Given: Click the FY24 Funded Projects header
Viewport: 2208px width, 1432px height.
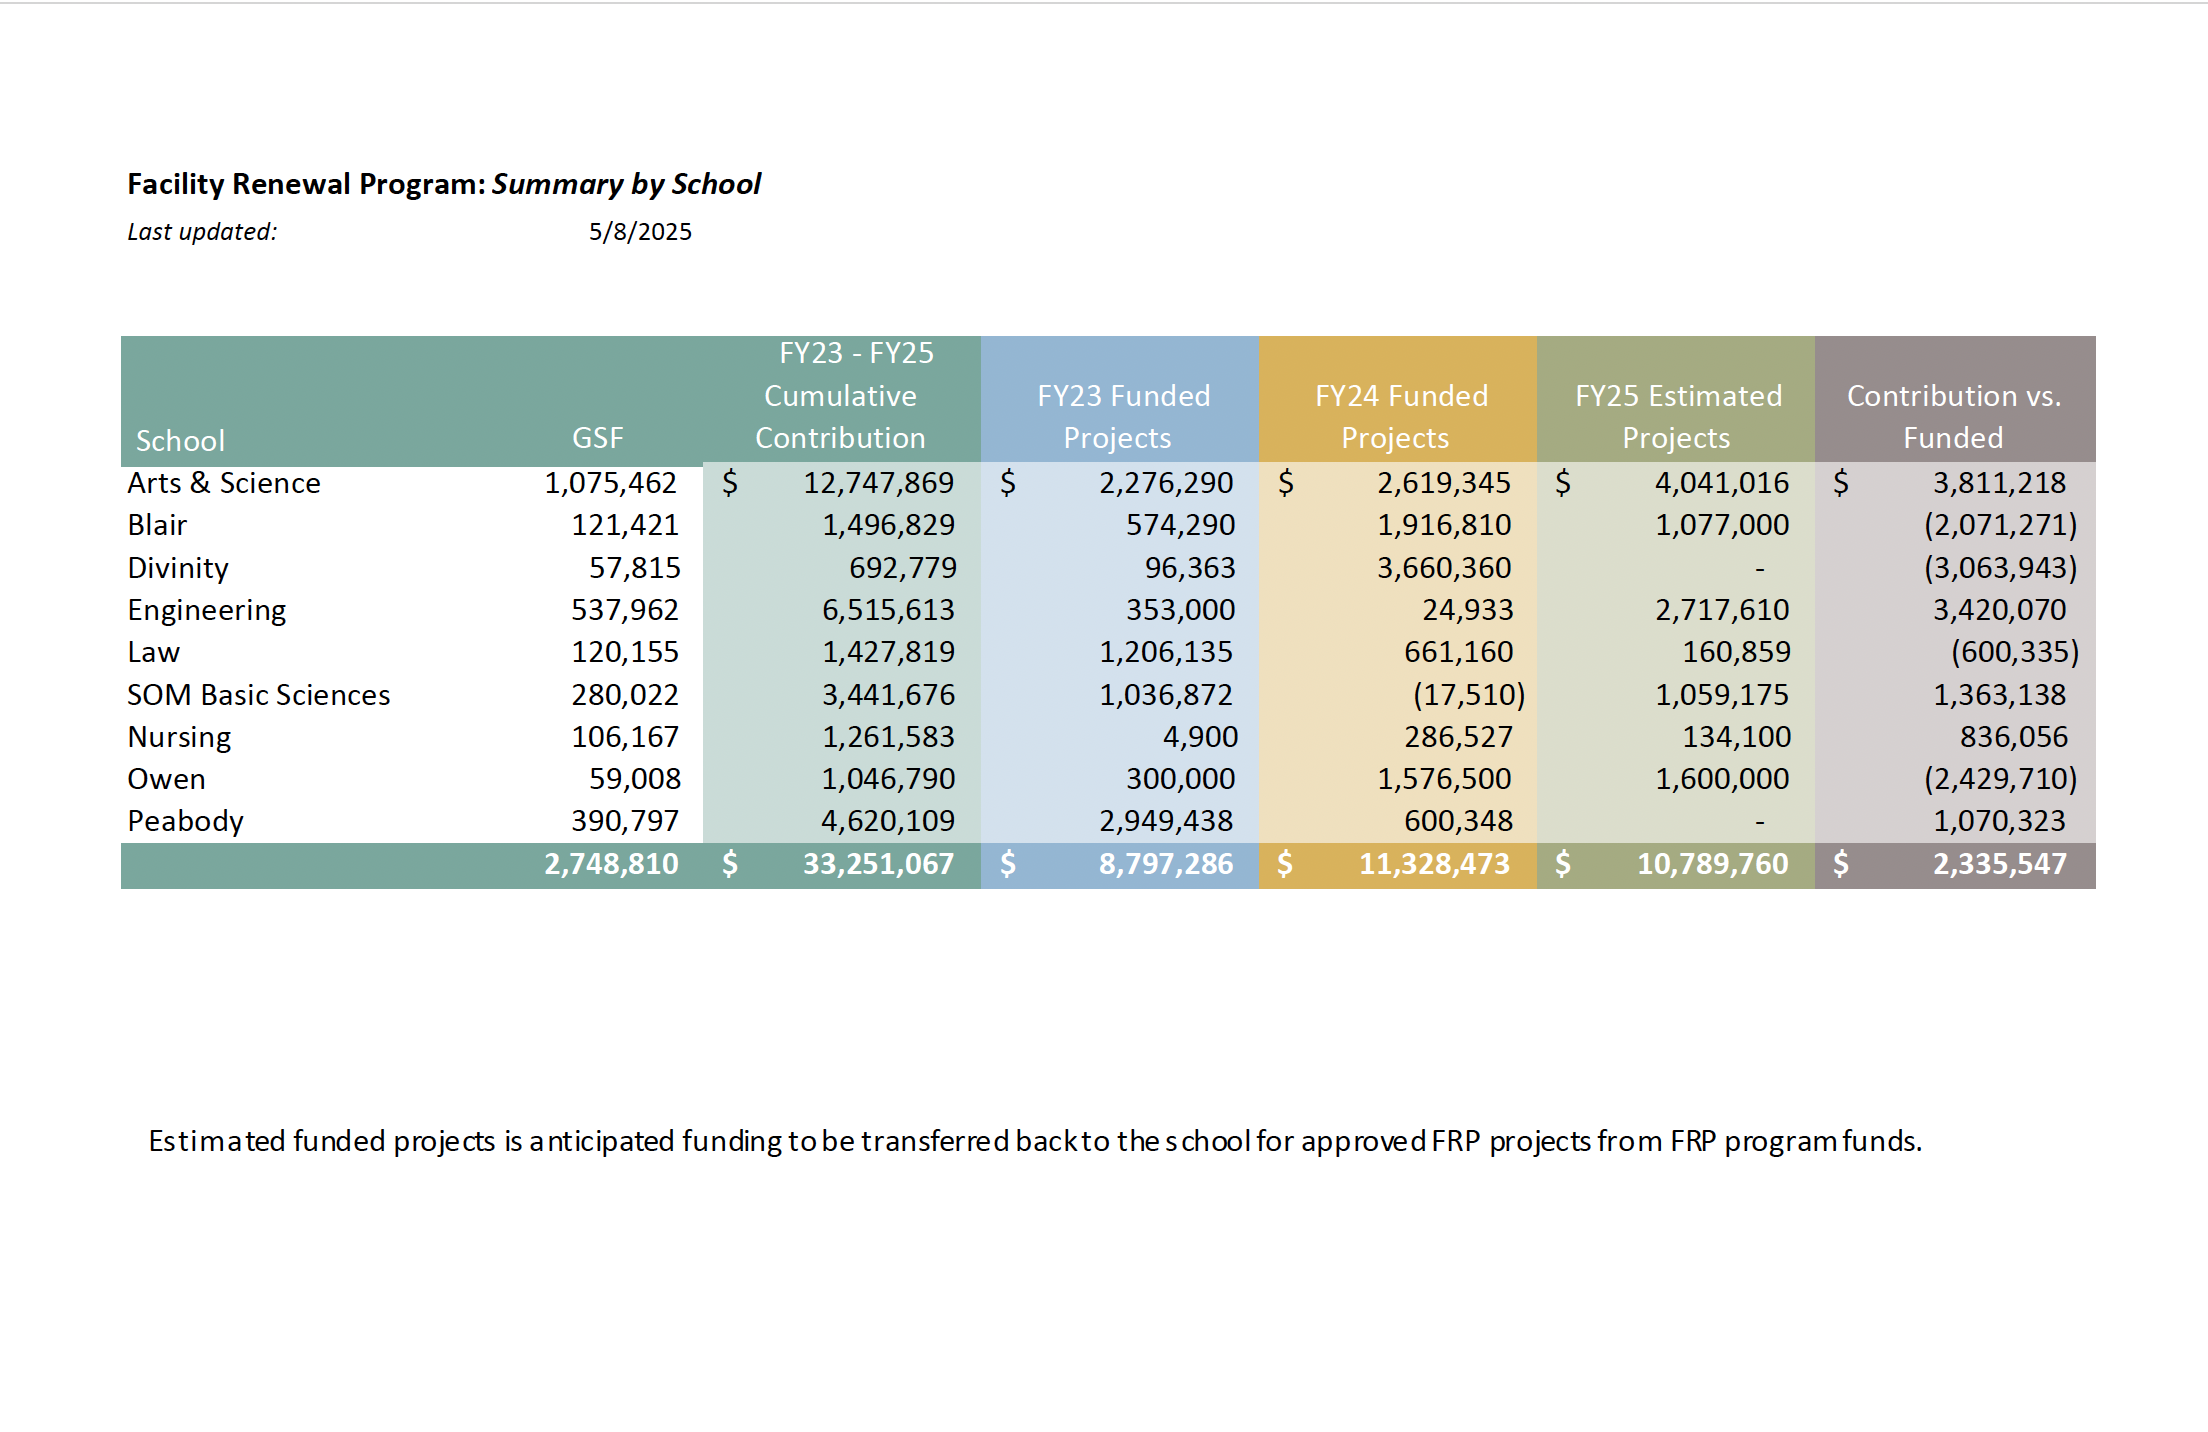Looking at the screenshot, I should click(x=1400, y=416).
